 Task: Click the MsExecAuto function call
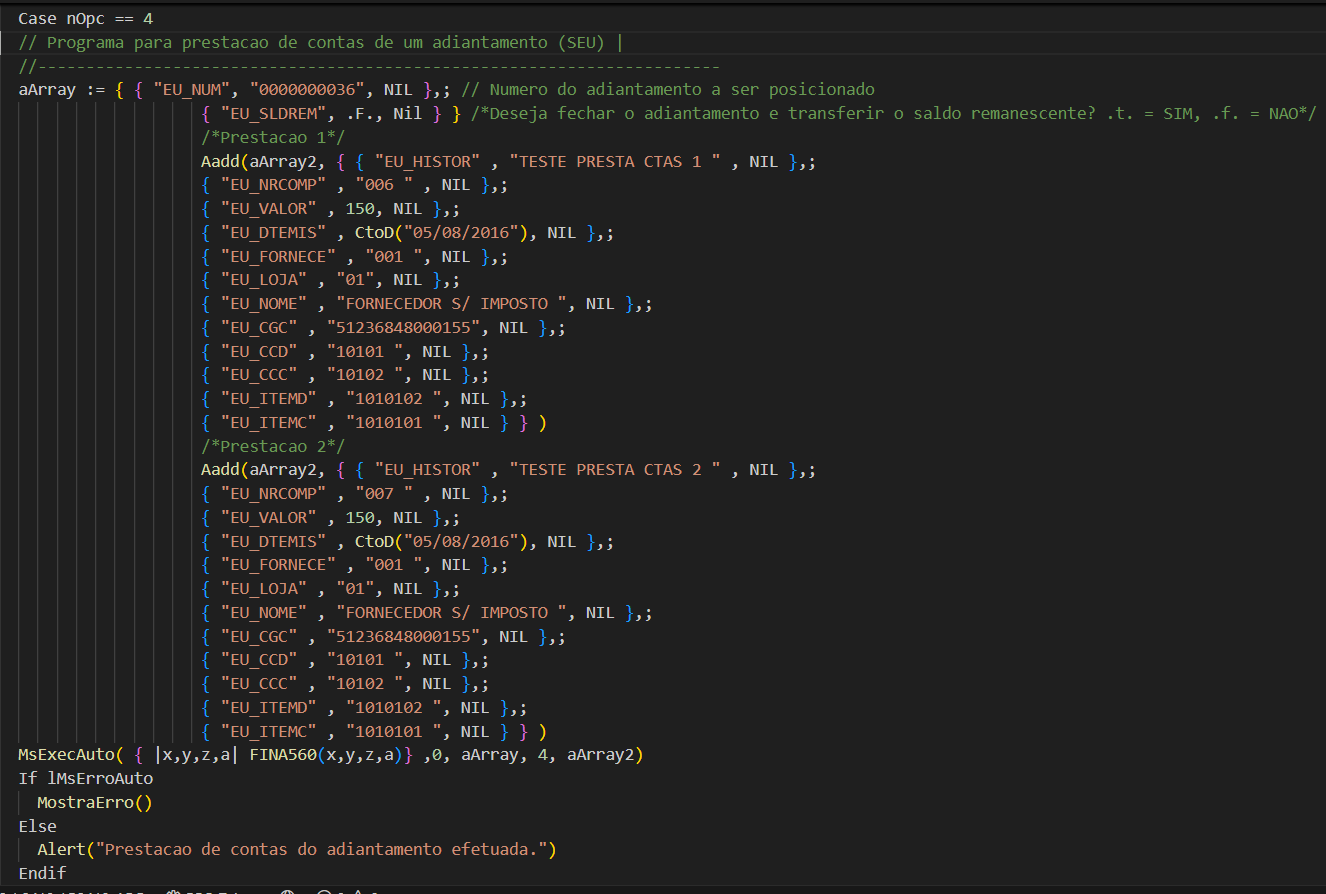(66, 755)
